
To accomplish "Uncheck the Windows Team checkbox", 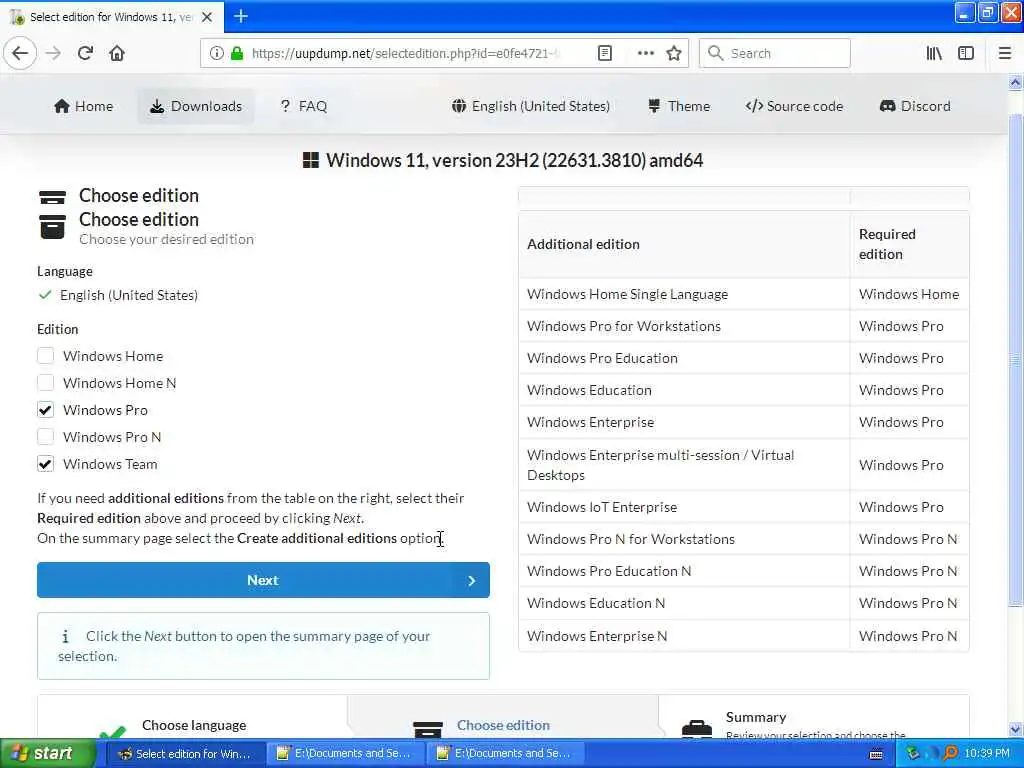I will 45,464.
